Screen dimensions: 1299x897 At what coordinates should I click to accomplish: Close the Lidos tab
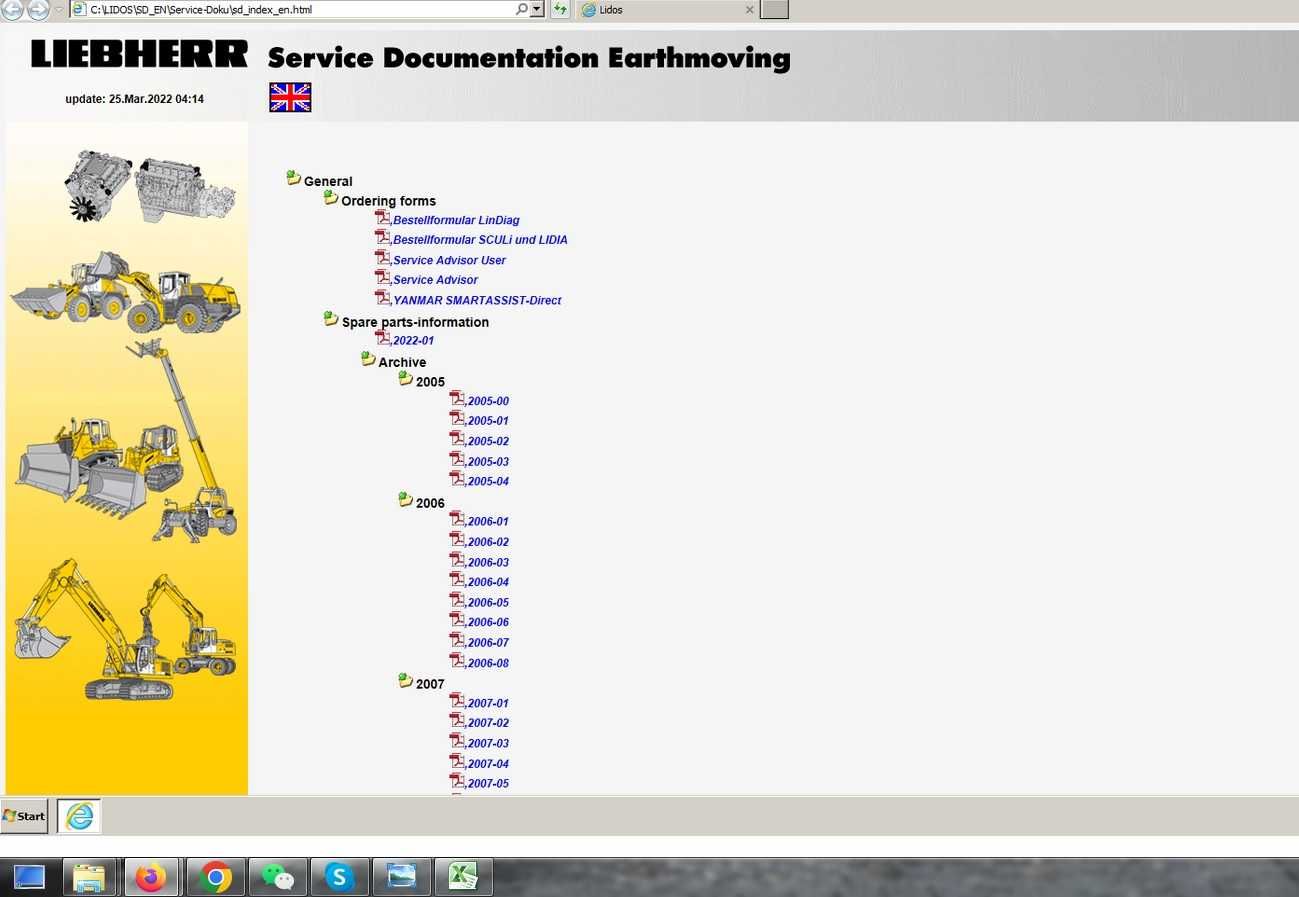tap(750, 10)
